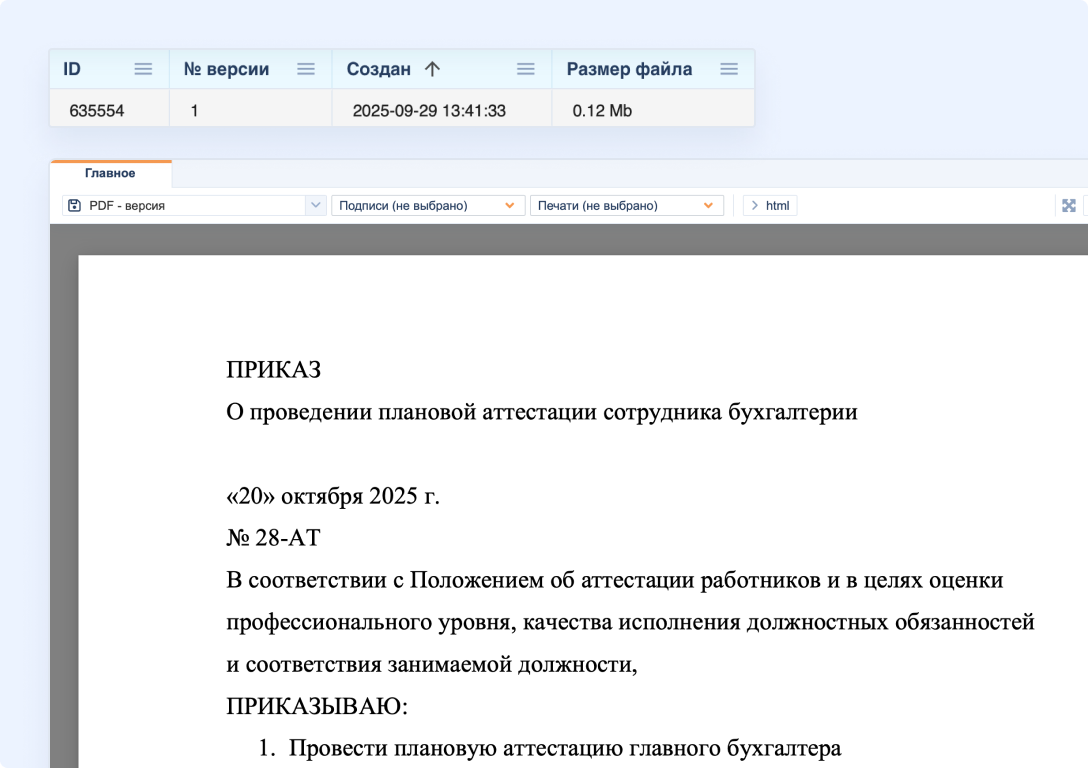
Task: Click the chevron icon on the html button
Action: (x=755, y=204)
